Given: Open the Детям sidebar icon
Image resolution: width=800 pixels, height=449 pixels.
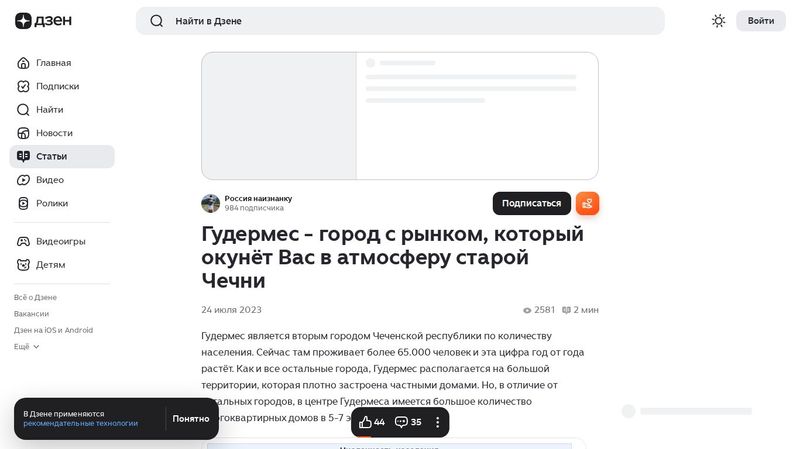Looking at the screenshot, I should pos(24,265).
